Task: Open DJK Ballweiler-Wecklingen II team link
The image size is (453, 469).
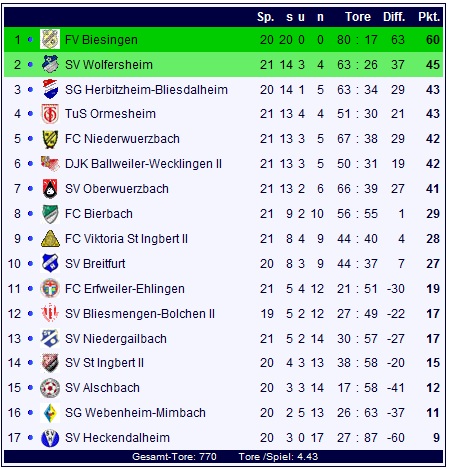Action: click(x=143, y=164)
